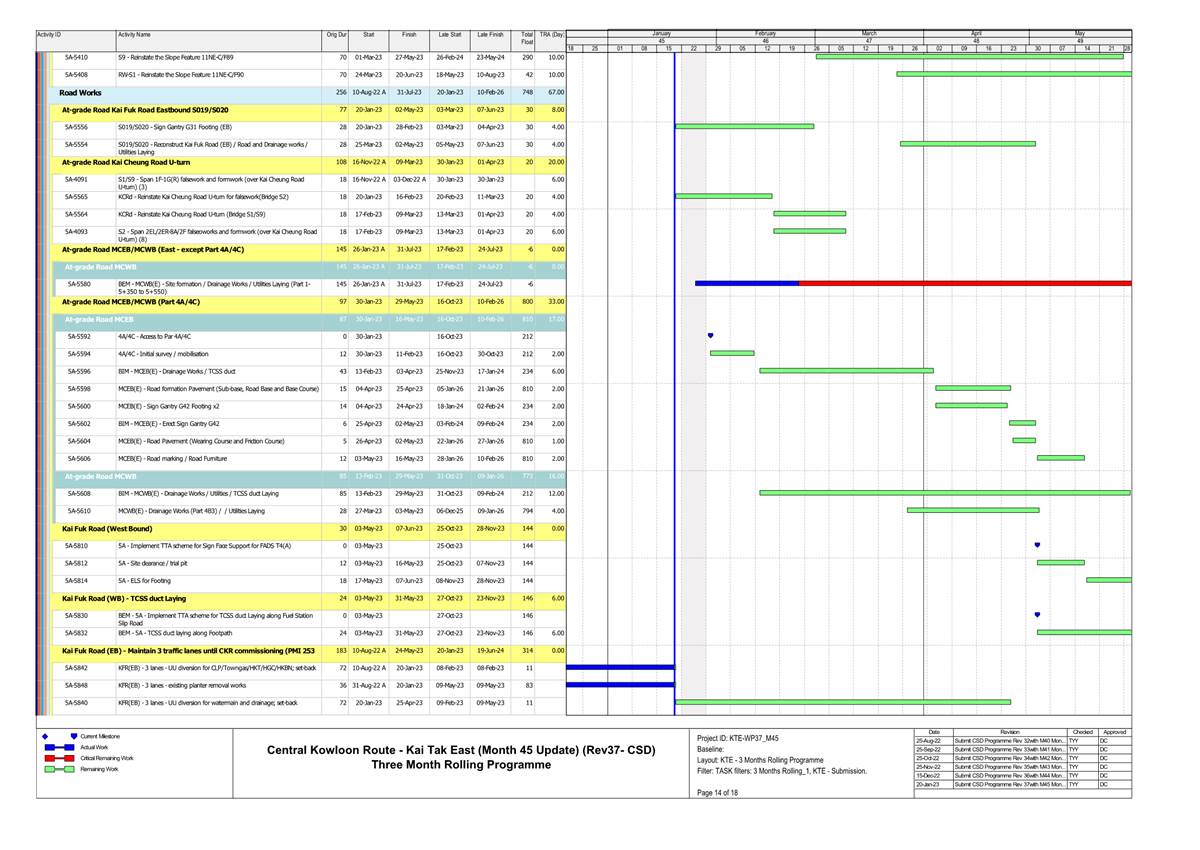Click the milestone marker on row SA-5830
The height and width of the screenshot is (850, 1200).
tap(1037, 615)
